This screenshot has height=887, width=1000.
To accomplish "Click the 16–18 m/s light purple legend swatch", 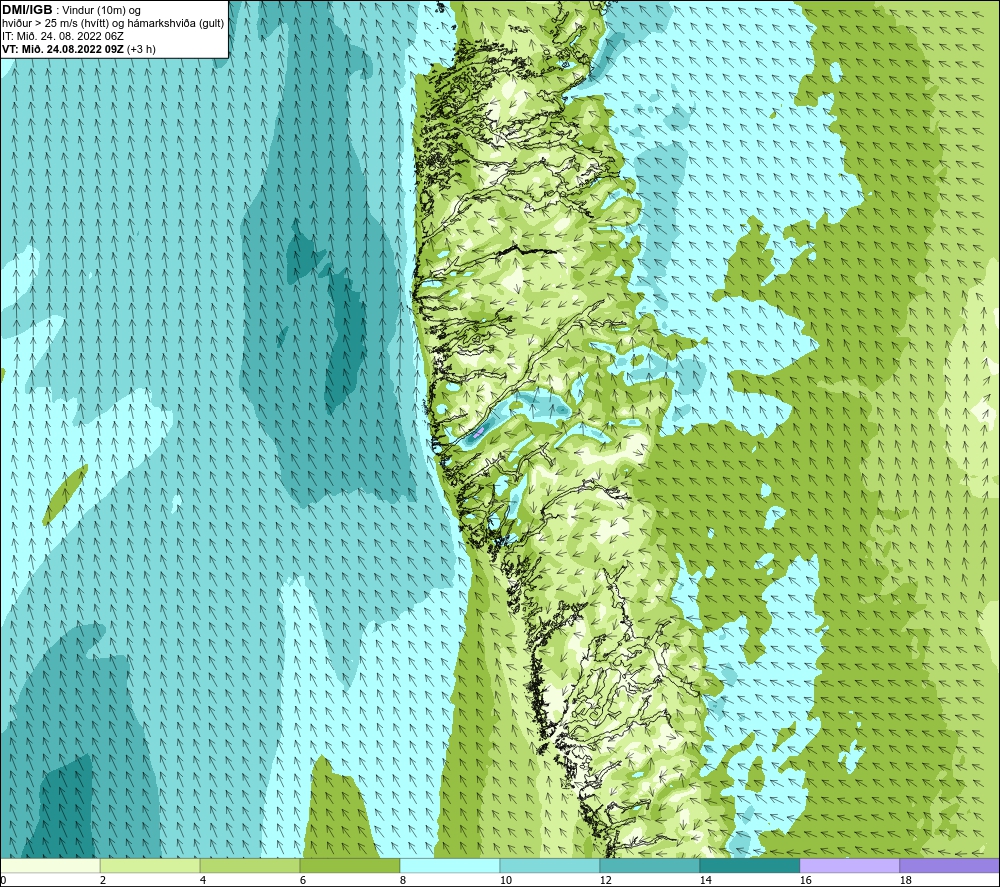I will [849, 865].
